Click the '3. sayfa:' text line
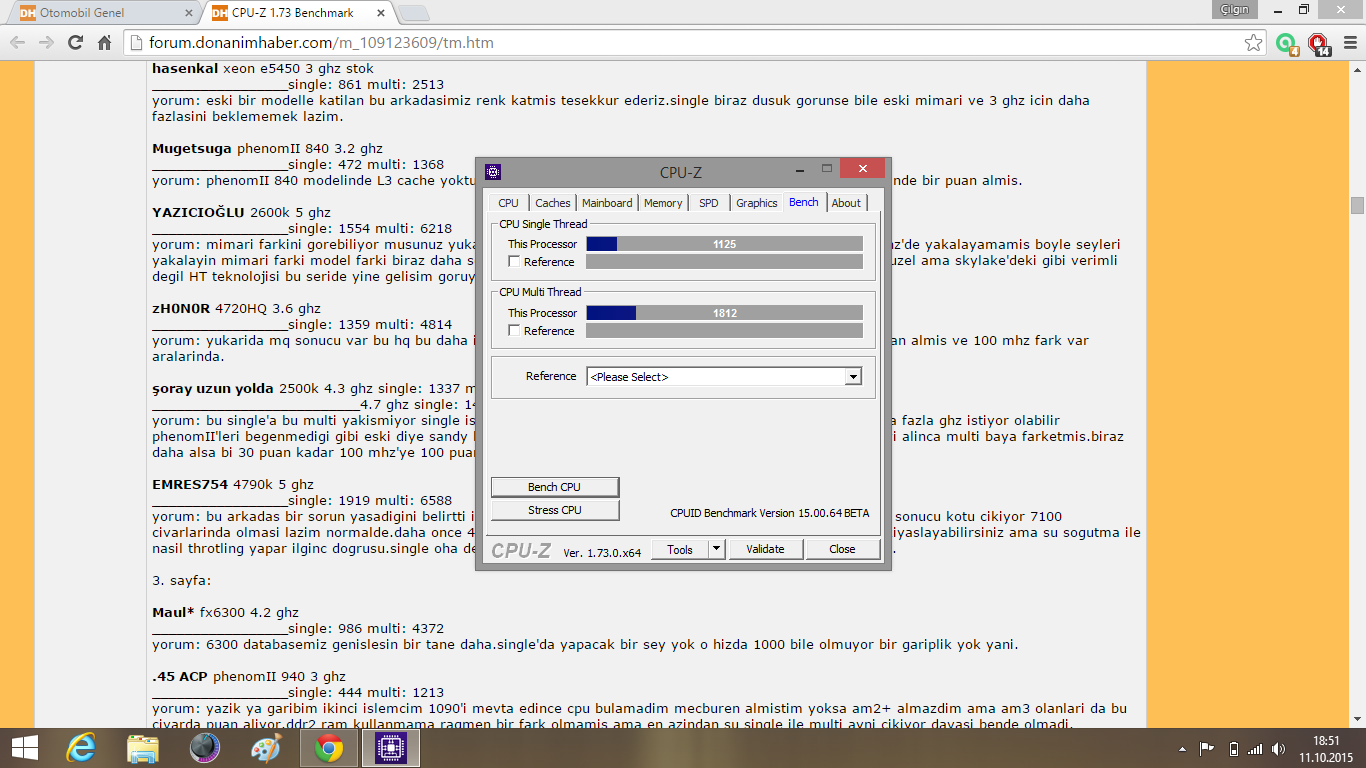 (182, 581)
